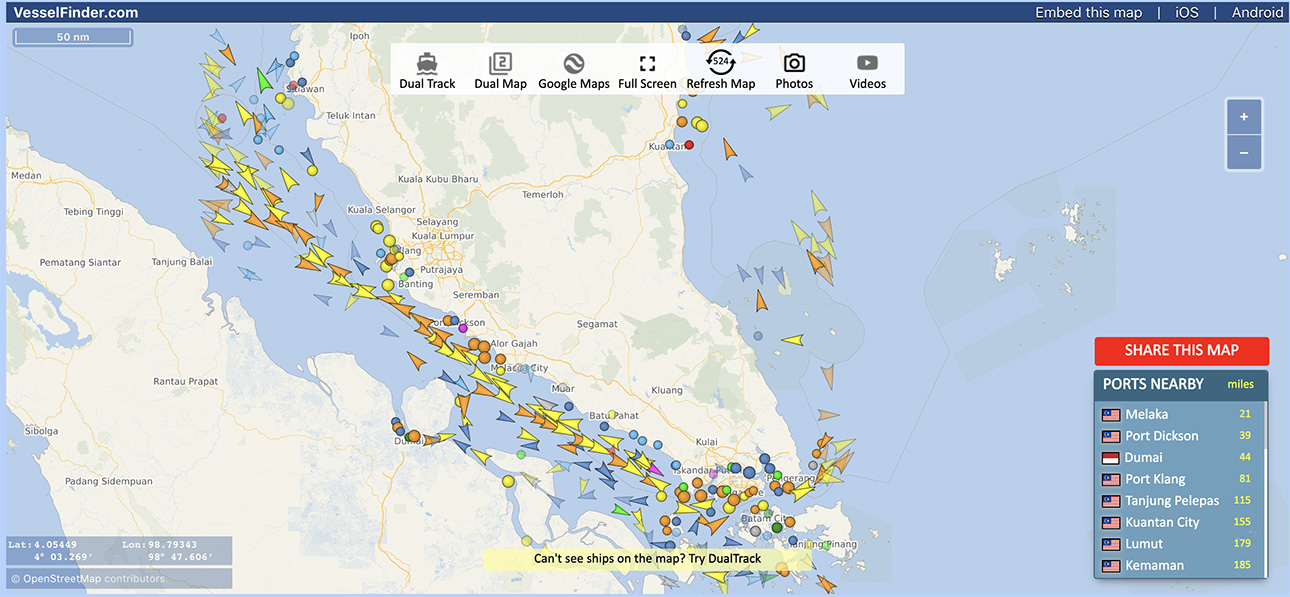Open the Android app link
Viewport: 1290px width, 597px height.
(1257, 13)
